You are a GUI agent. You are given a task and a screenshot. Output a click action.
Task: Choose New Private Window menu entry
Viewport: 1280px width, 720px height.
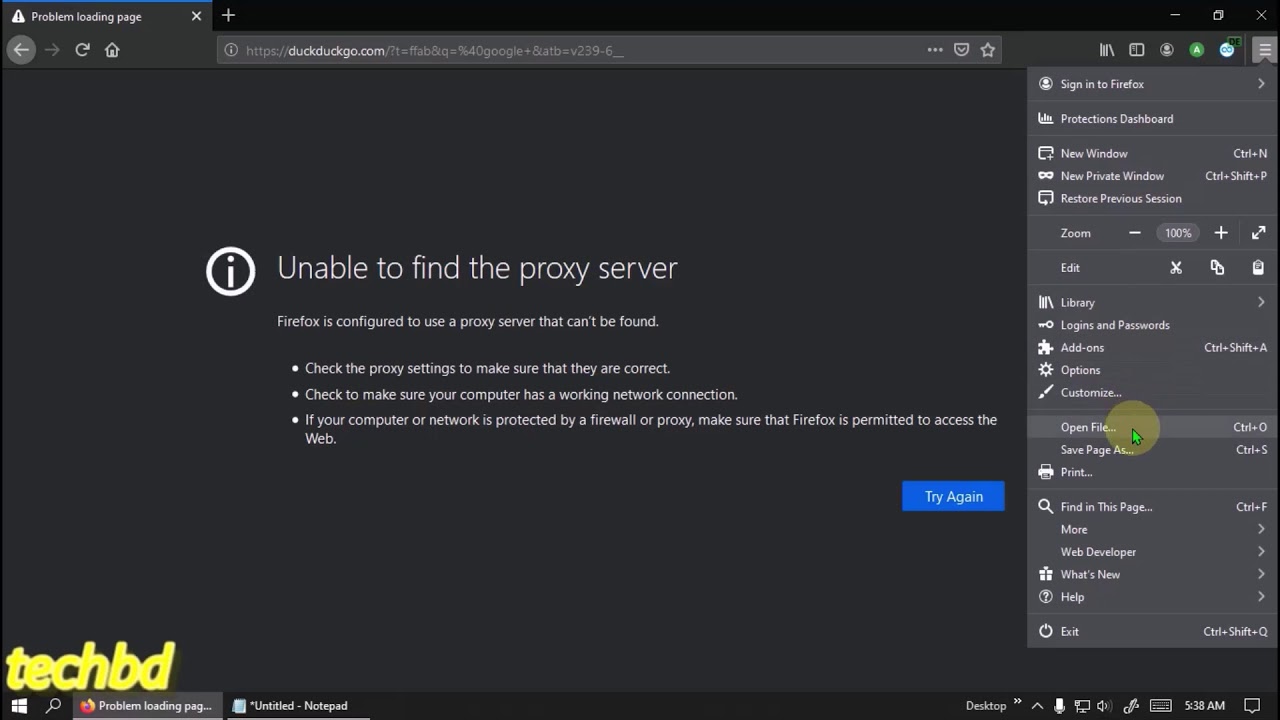coord(1112,176)
